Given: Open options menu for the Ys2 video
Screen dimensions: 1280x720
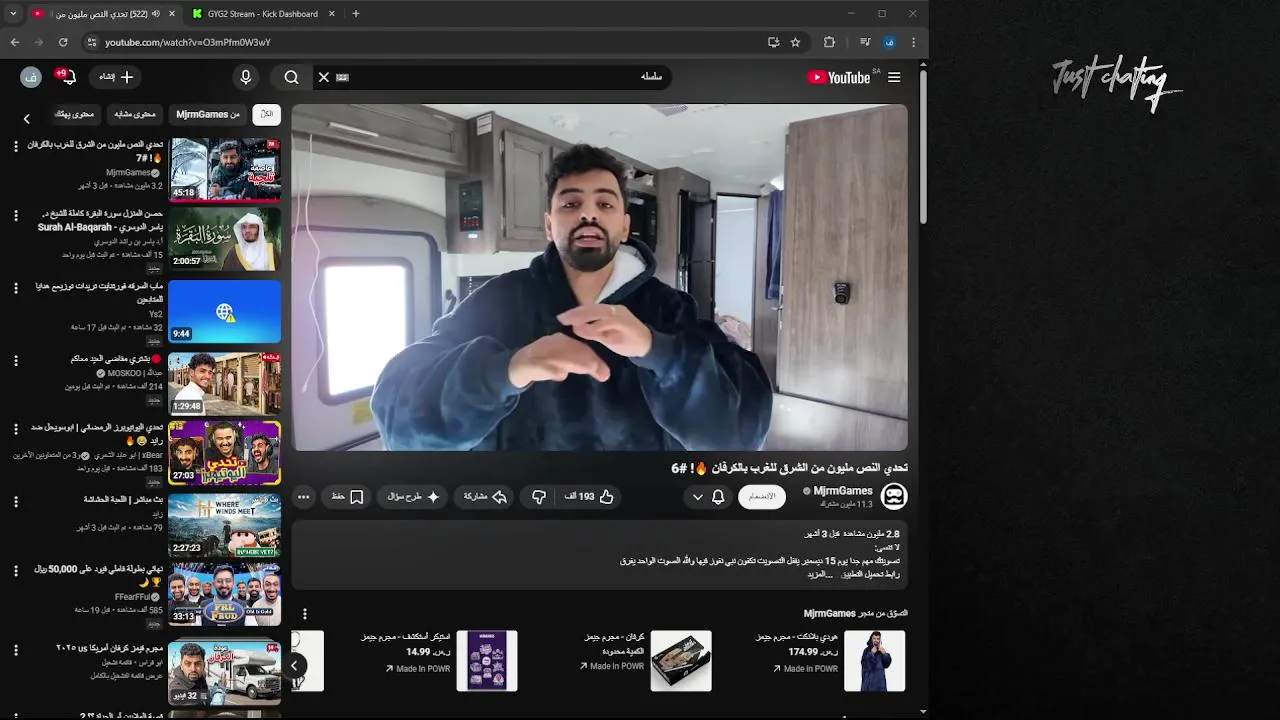Looking at the screenshot, I should coord(15,288).
